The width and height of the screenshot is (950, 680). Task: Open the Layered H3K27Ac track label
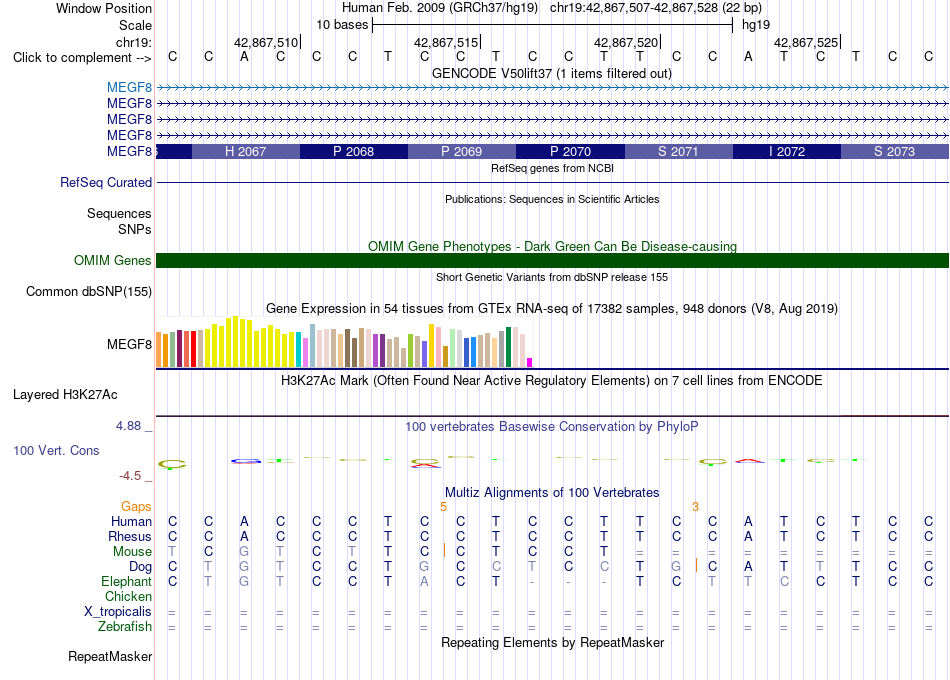coord(65,395)
